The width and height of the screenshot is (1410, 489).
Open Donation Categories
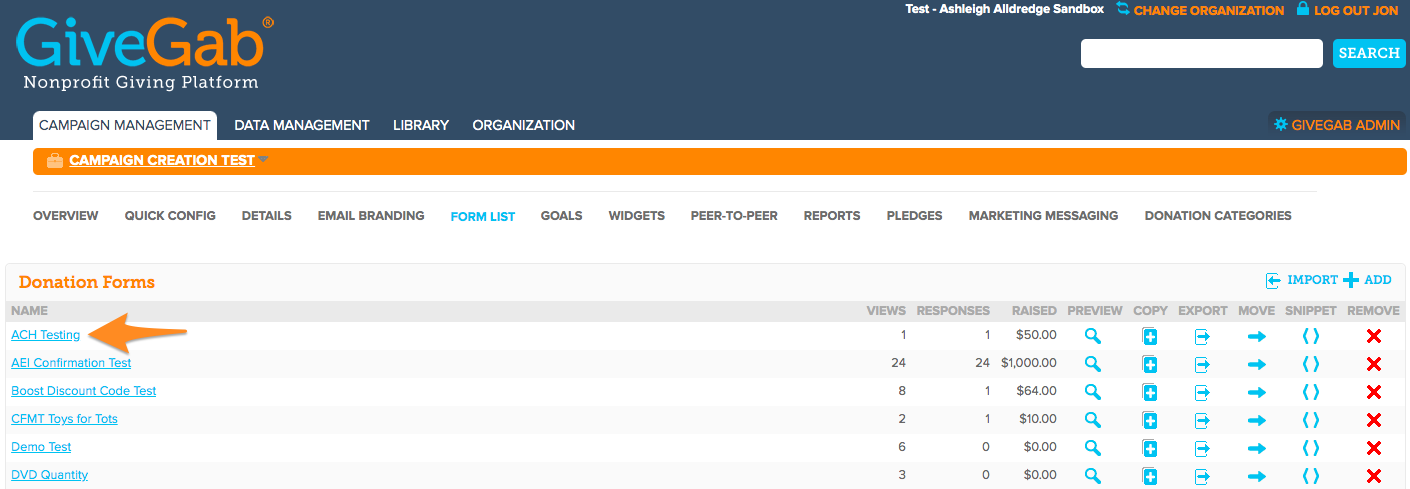click(1218, 216)
